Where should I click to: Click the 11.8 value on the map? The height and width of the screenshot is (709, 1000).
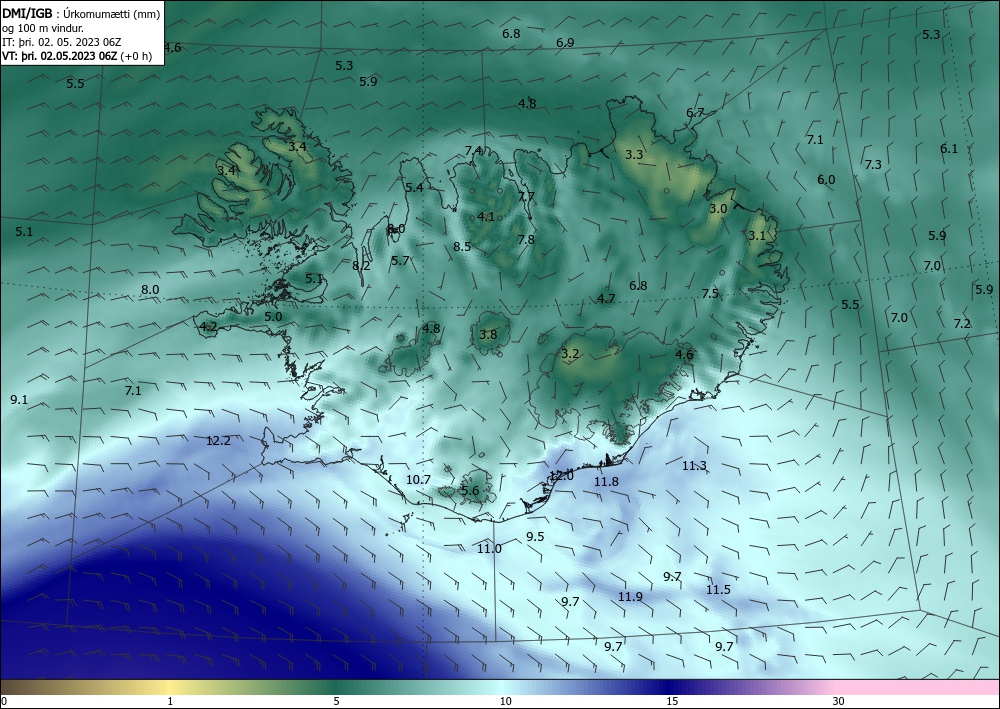(x=606, y=482)
